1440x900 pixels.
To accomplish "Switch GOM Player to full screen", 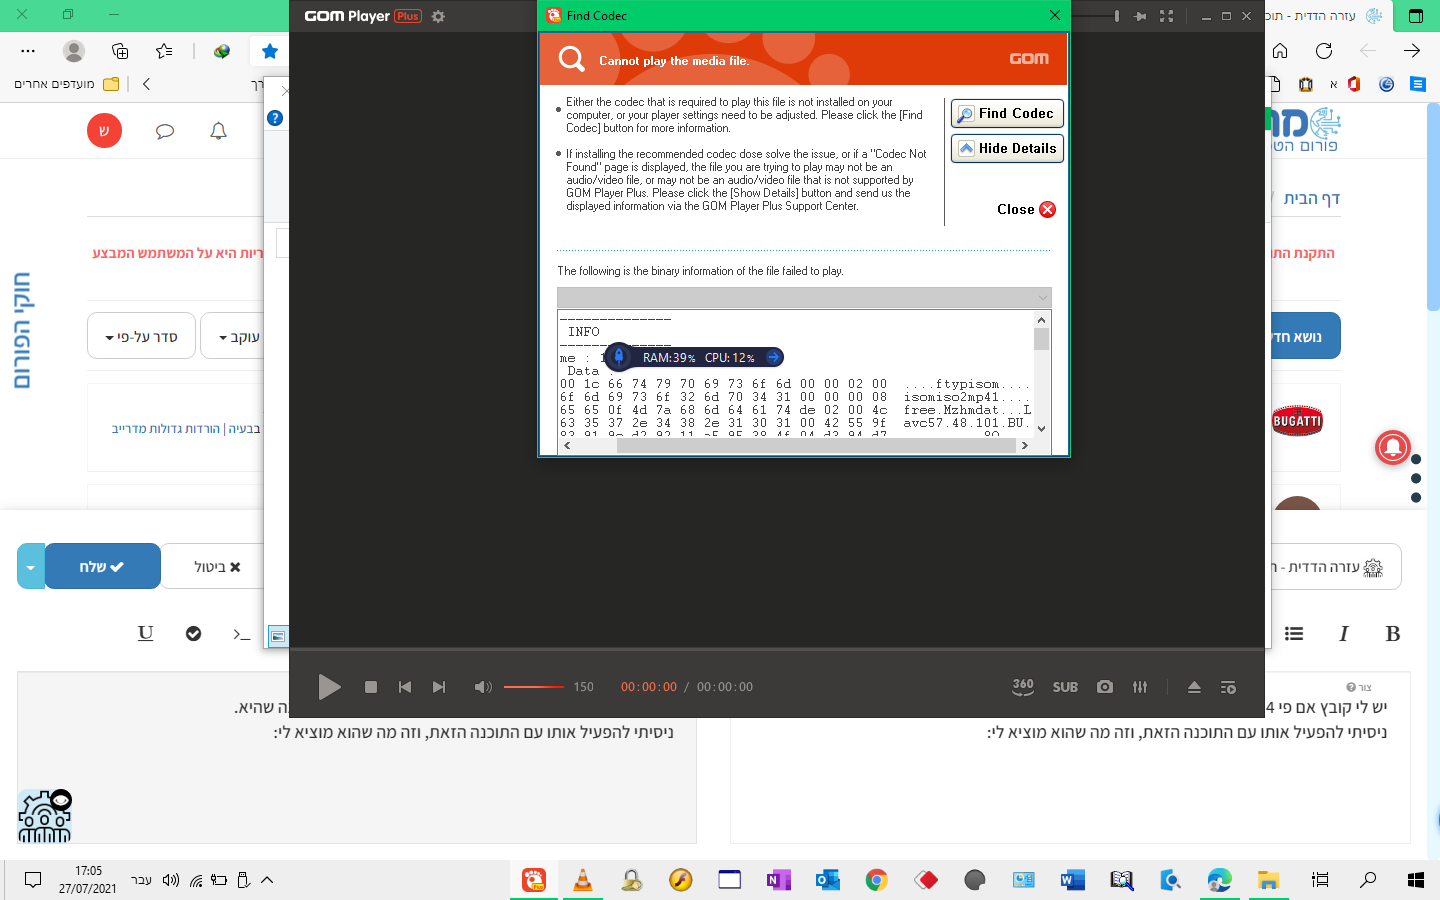I will (1166, 16).
